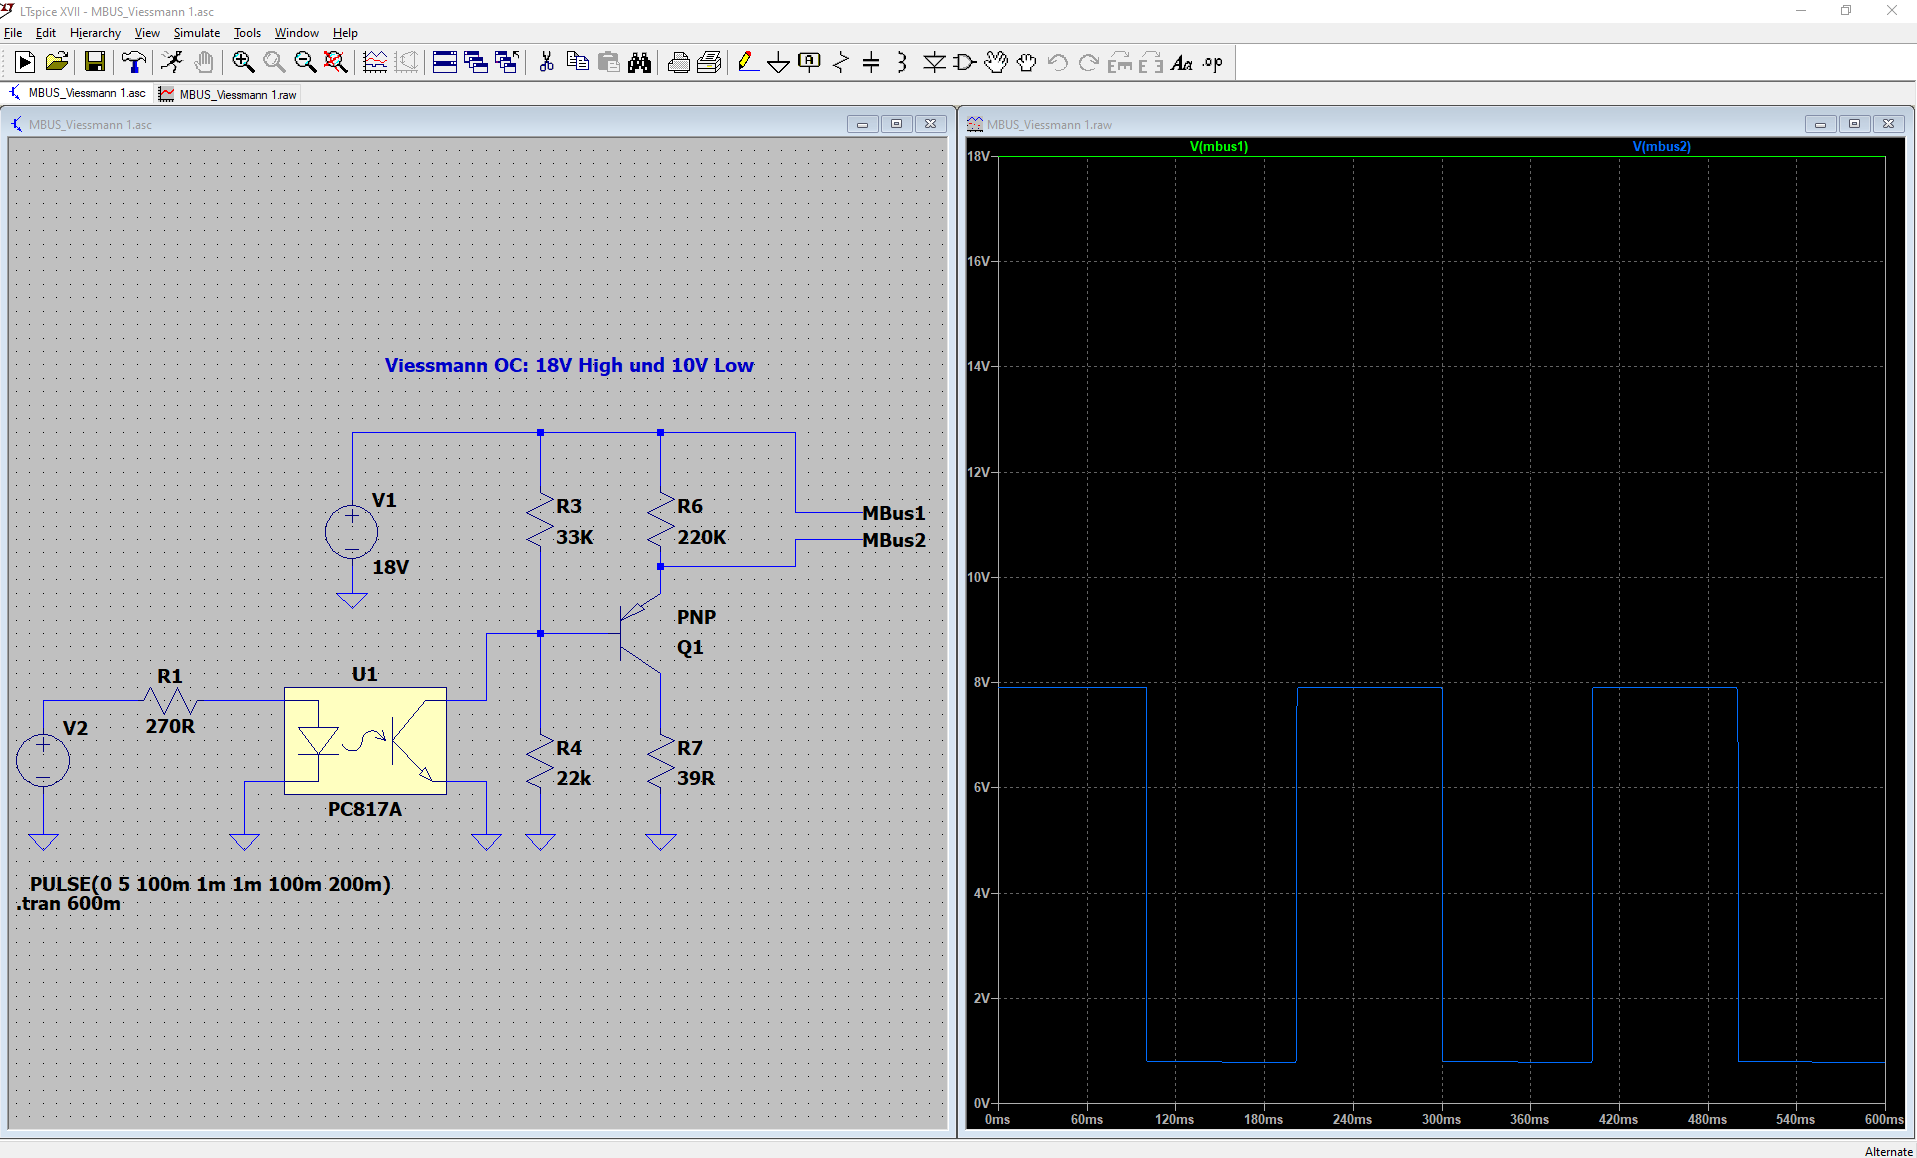Add a SPICE directive with .op
The width and height of the screenshot is (1917, 1158).
pyautogui.click(x=1213, y=62)
